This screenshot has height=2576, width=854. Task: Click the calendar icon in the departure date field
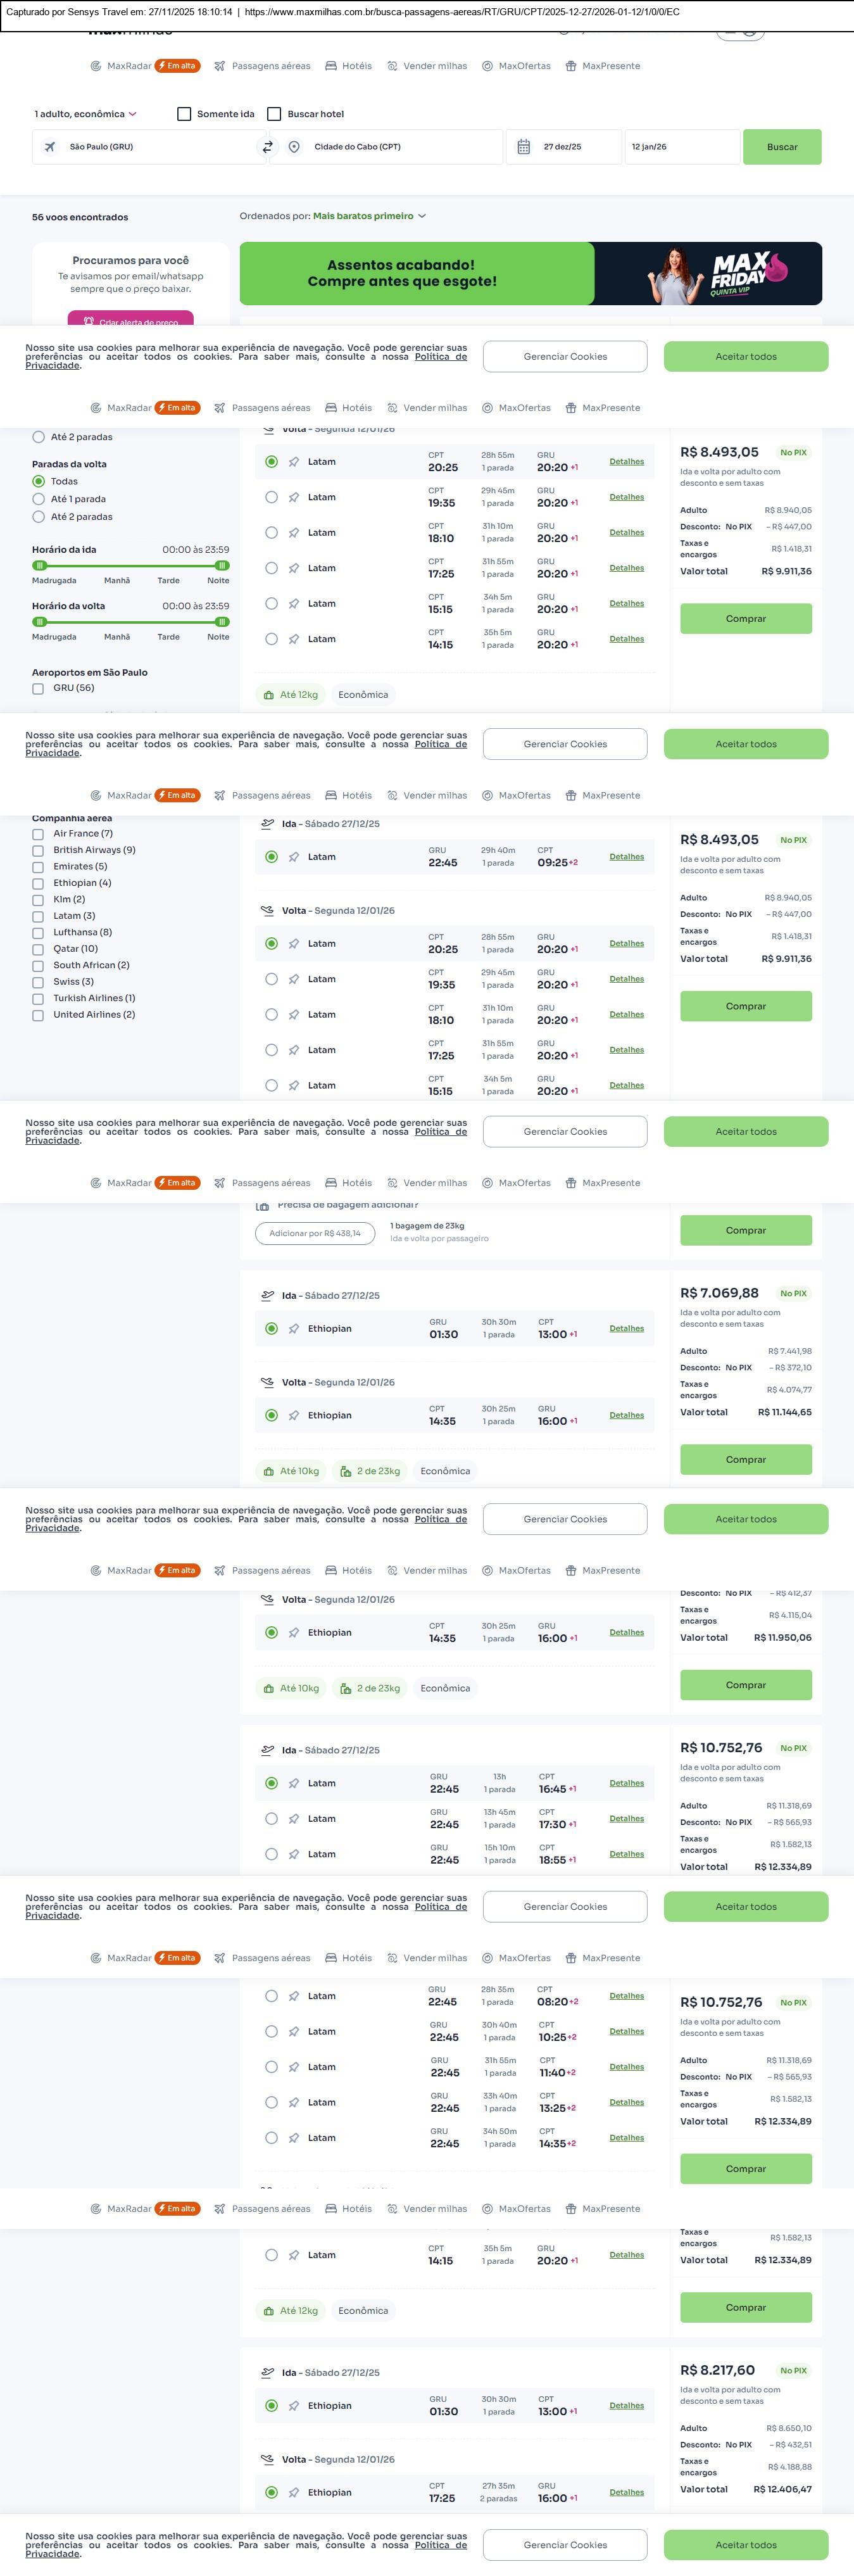click(x=523, y=147)
